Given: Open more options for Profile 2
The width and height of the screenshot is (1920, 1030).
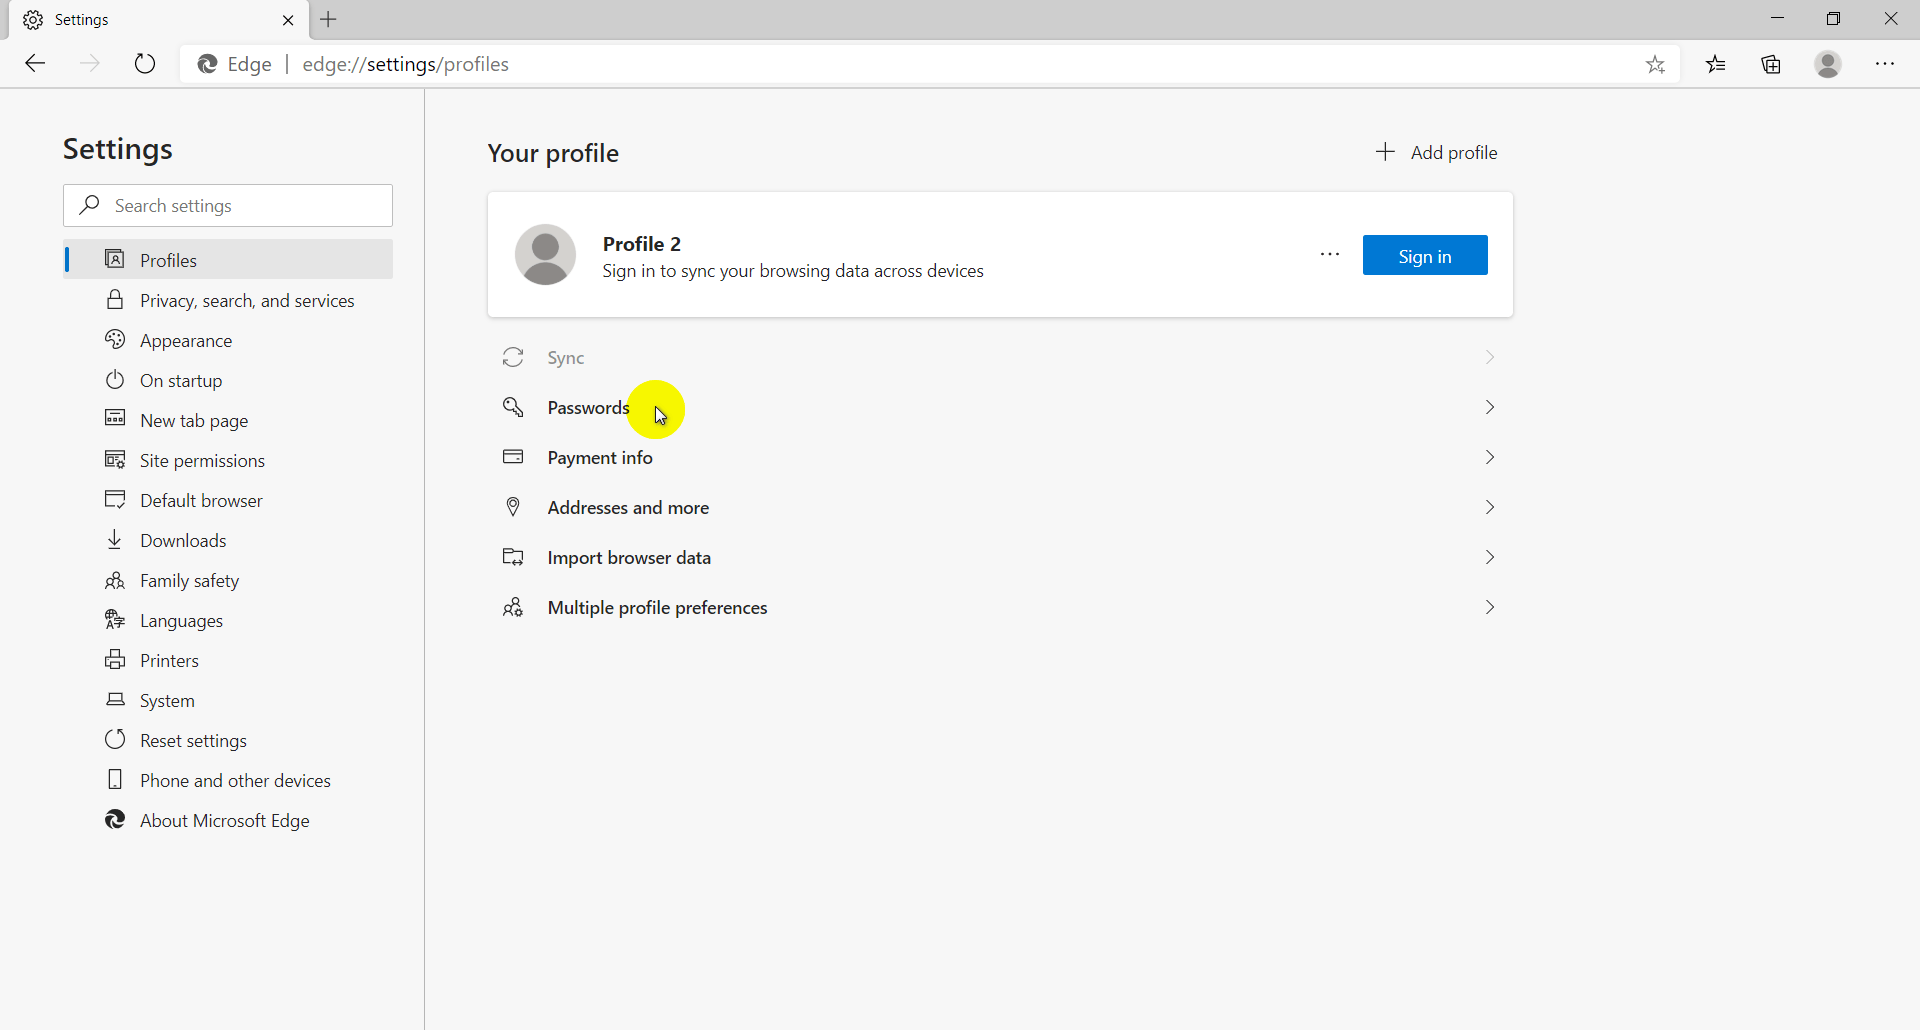Looking at the screenshot, I should (x=1330, y=255).
